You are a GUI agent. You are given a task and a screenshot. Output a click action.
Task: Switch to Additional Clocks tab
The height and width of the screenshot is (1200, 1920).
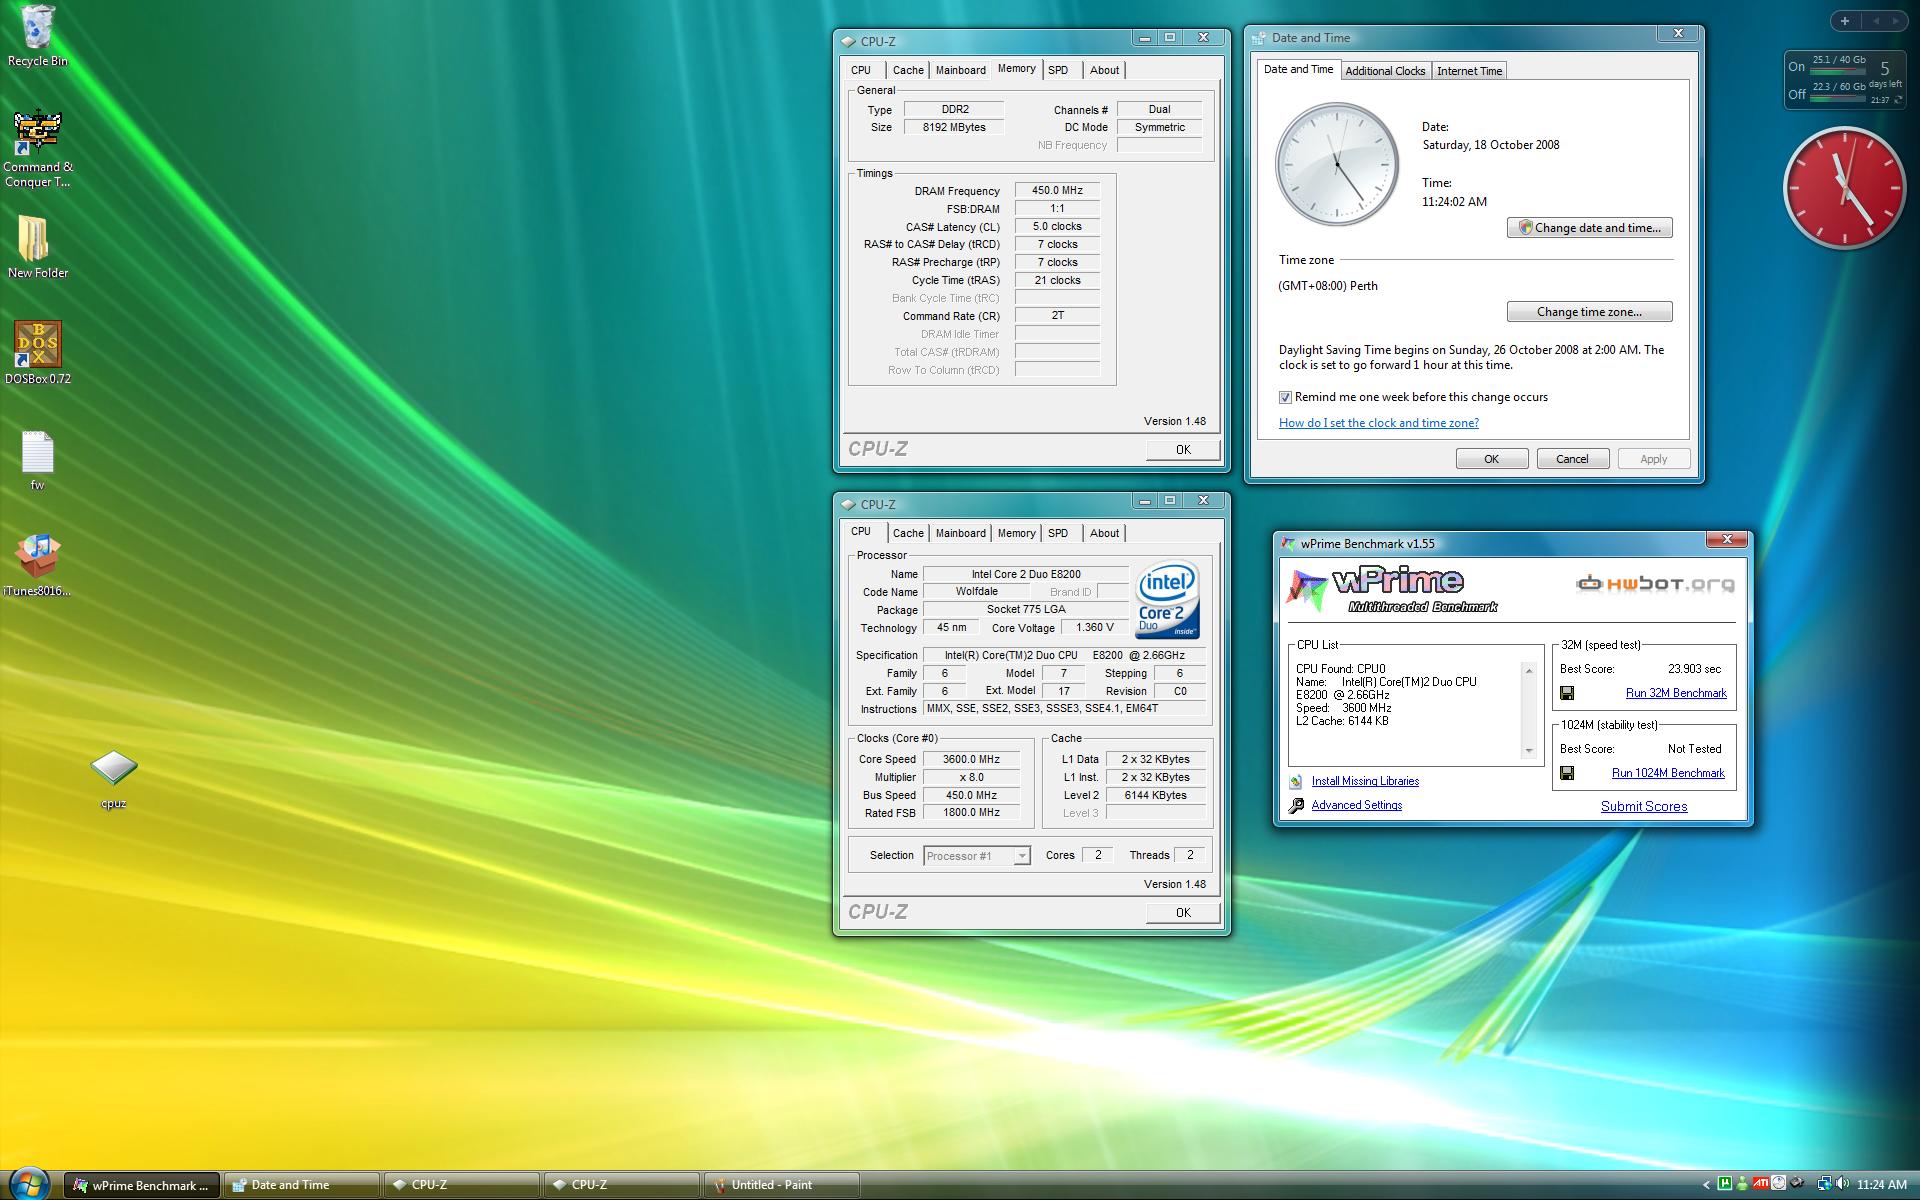1385,71
